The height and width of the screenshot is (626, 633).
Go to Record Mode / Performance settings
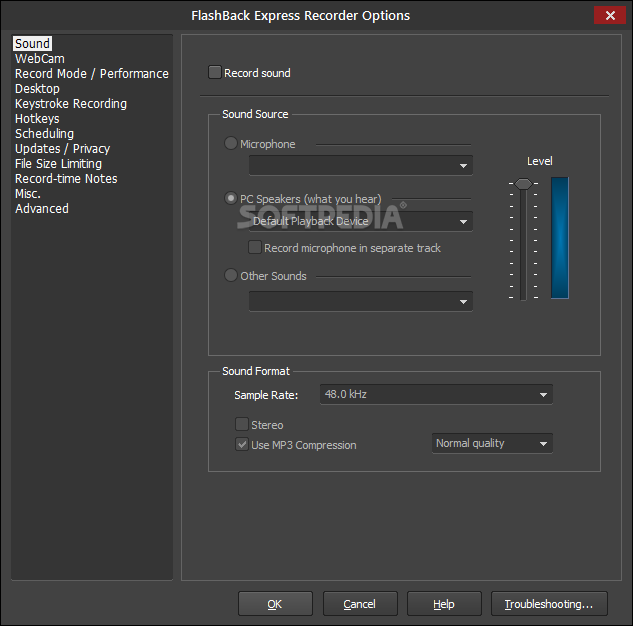tap(92, 73)
